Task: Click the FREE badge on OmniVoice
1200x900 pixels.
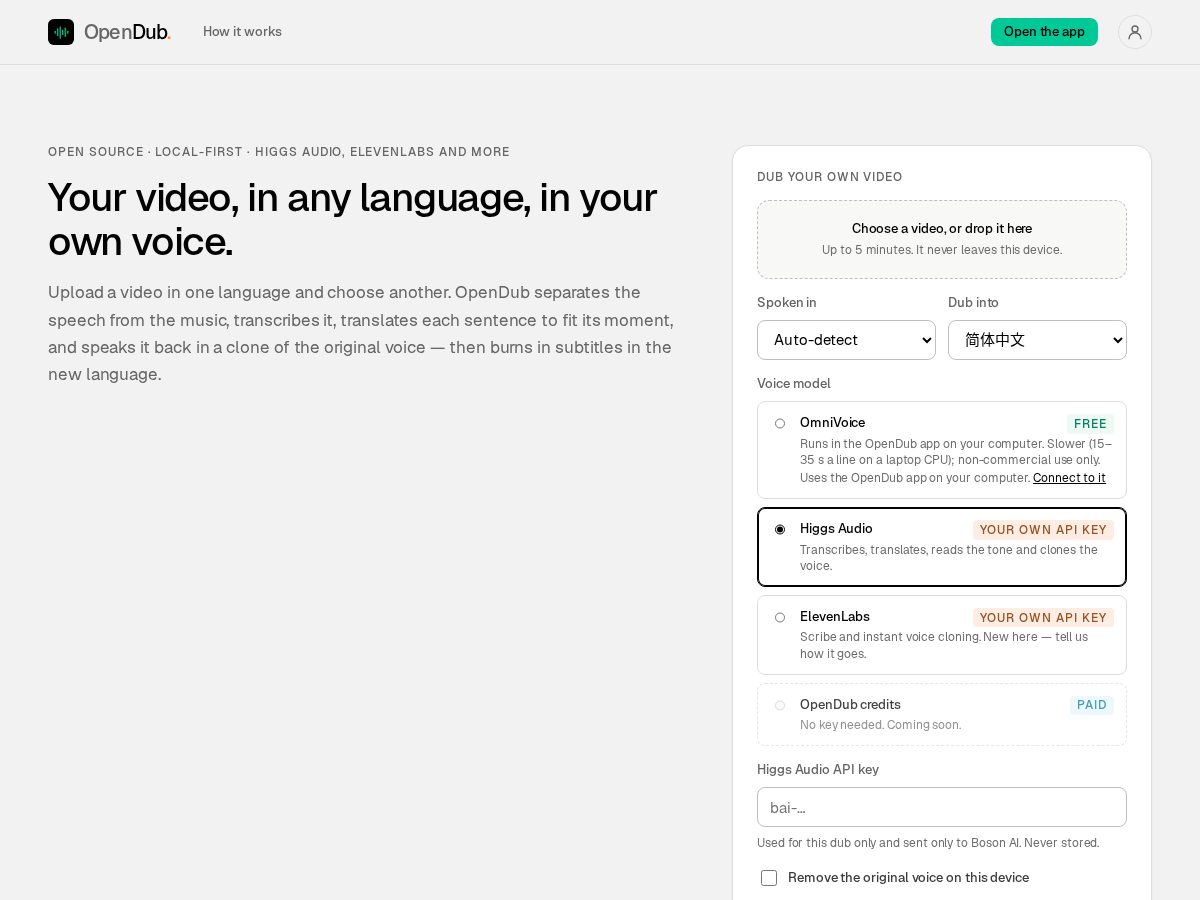Action: click(x=1090, y=424)
